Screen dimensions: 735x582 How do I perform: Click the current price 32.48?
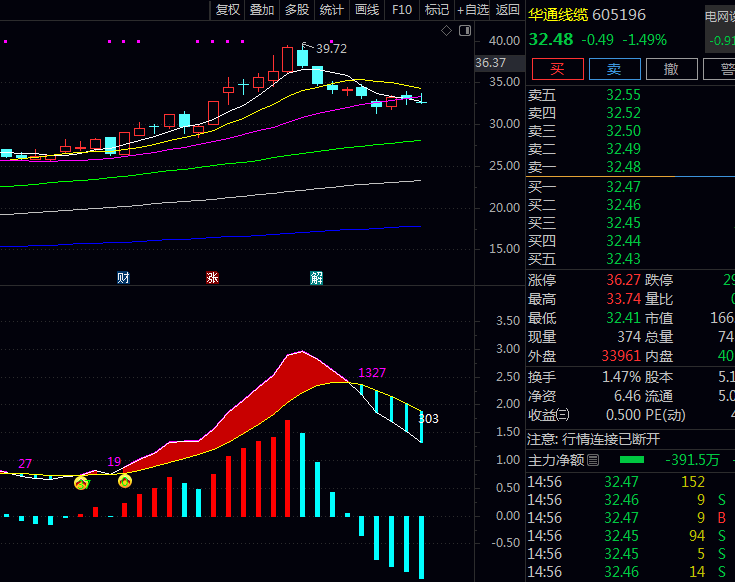click(x=551, y=40)
